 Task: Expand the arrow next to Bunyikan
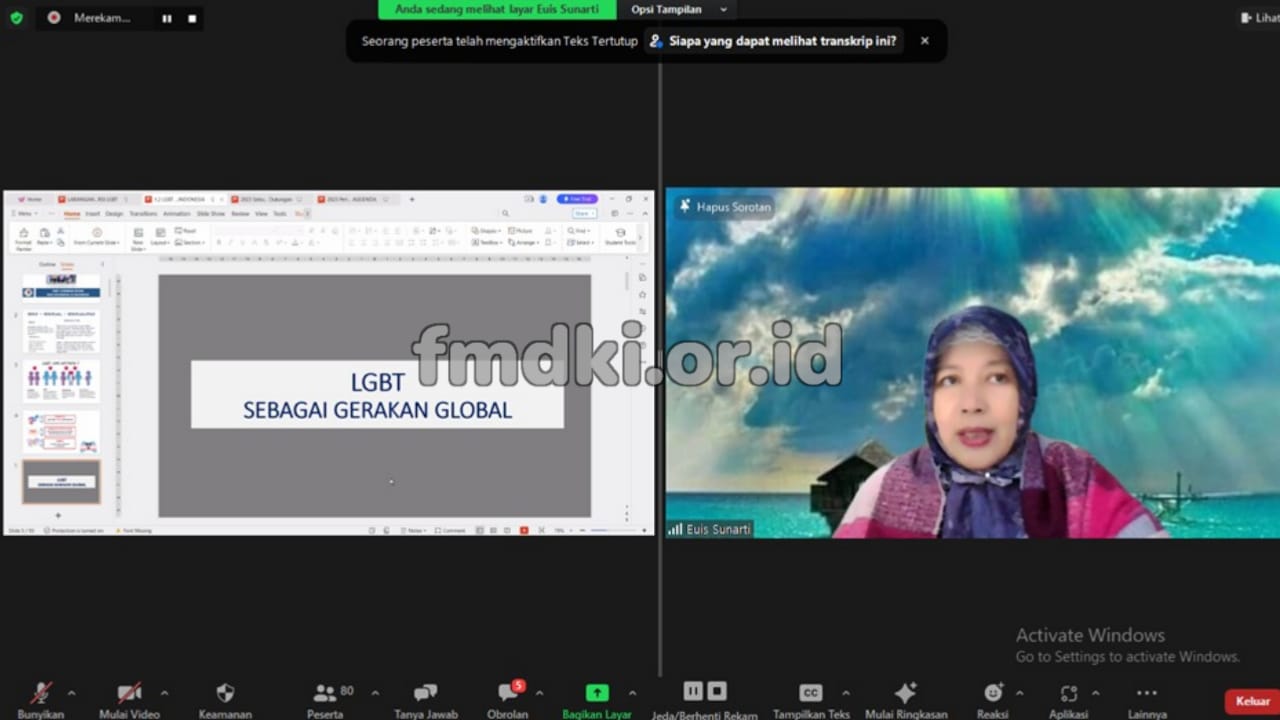point(71,692)
